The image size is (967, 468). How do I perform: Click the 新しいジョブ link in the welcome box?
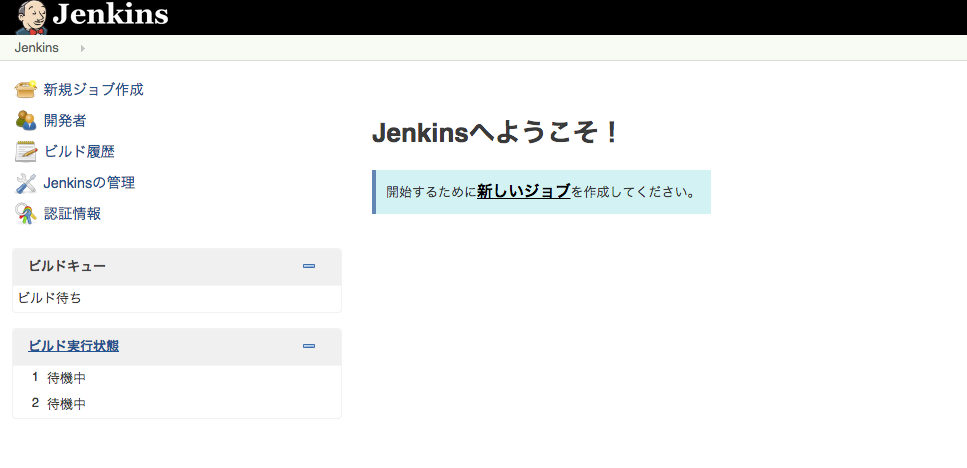524,192
